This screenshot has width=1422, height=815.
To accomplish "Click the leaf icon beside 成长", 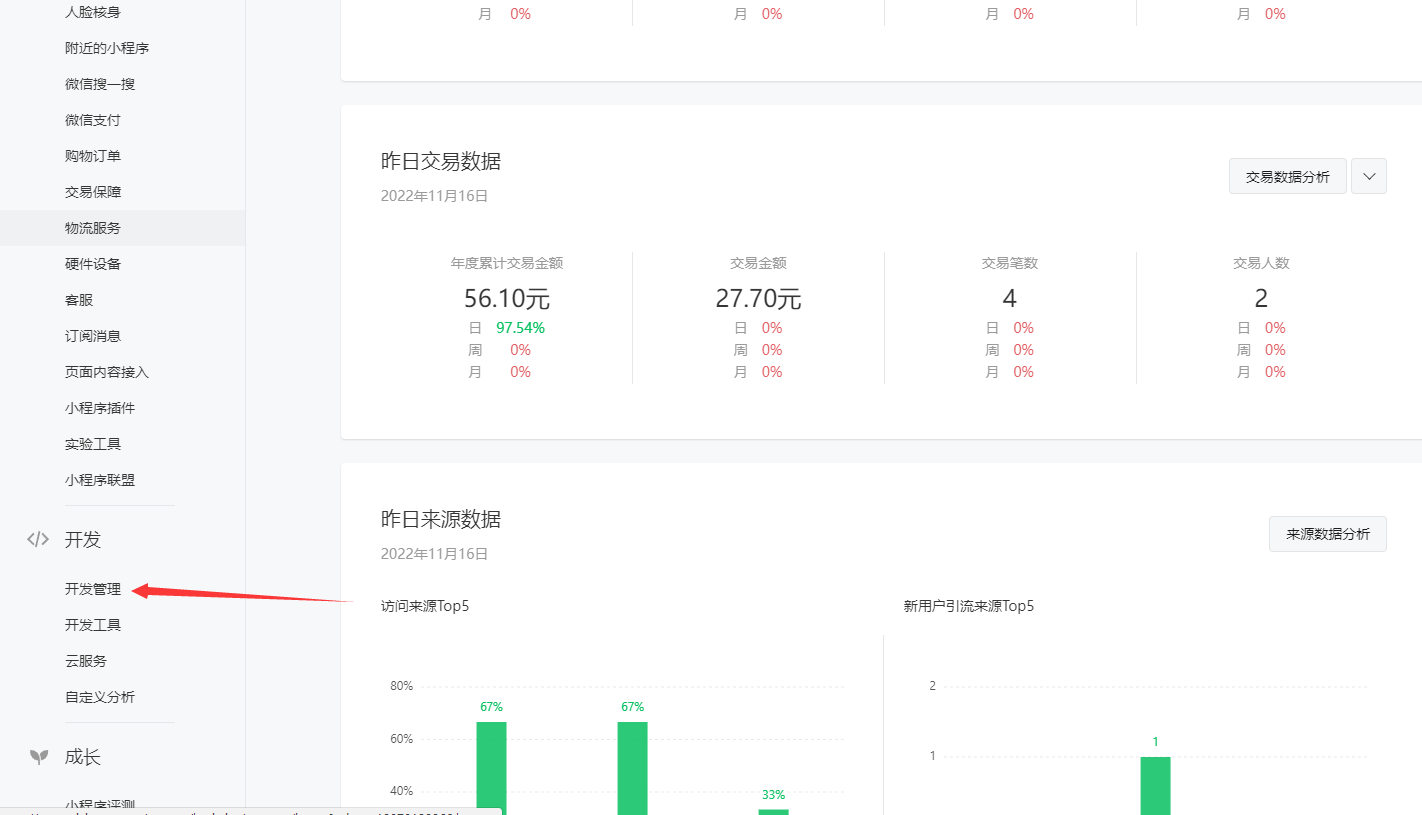I will [x=38, y=757].
